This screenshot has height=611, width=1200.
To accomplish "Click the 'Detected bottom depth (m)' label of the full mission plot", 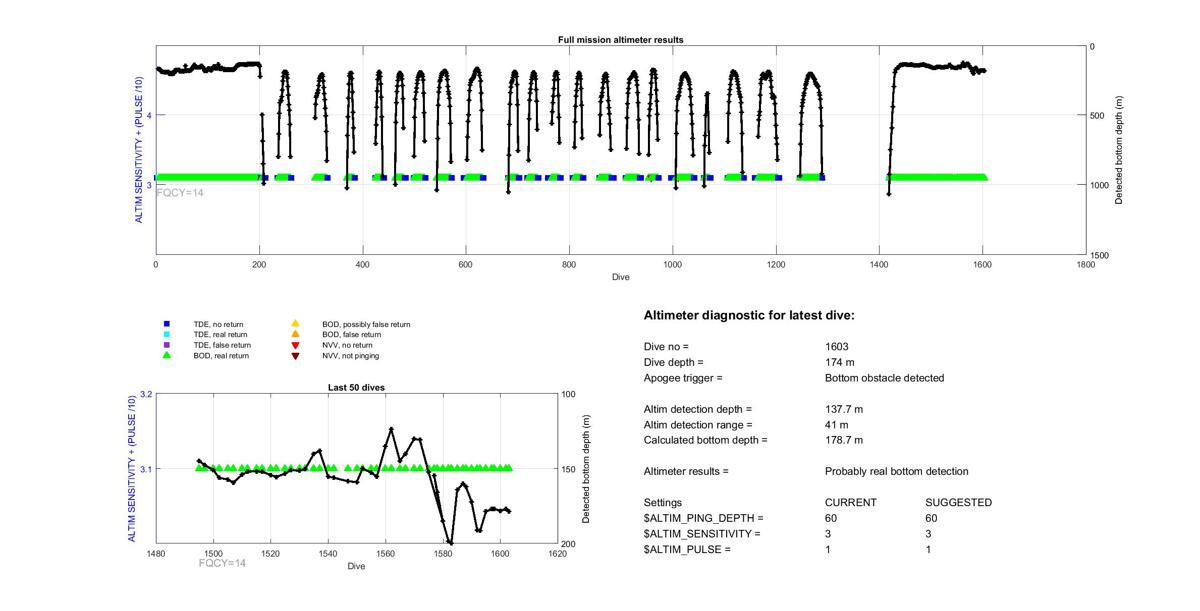I will pos(1119,151).
